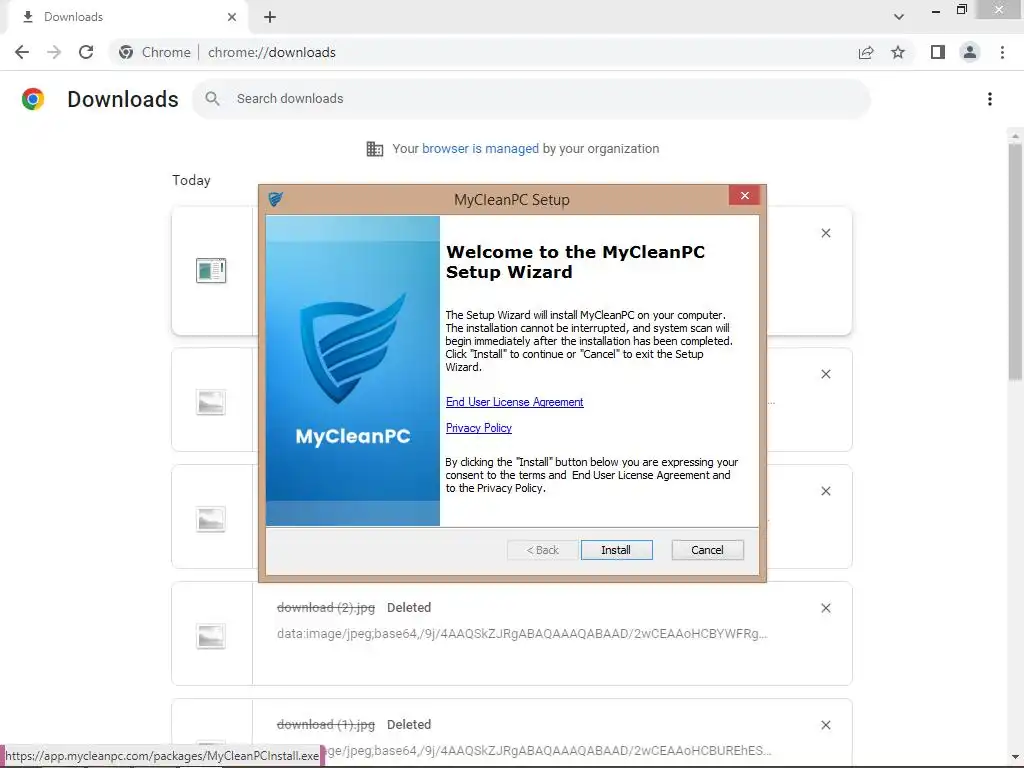Open the Chrome profile avatar

pyautogui.click(x=970, y=52)
